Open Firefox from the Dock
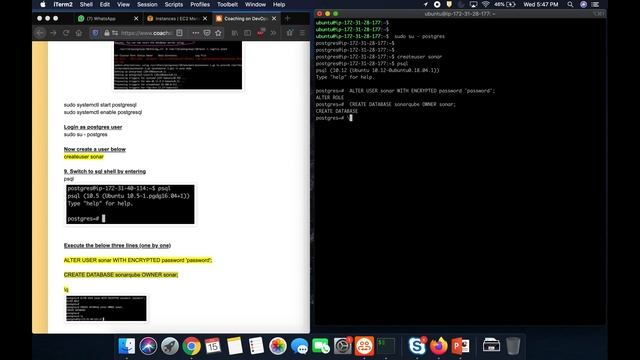The height and width of the screenshot is (360, 640). pyautogui.click(x=438, y=346)
